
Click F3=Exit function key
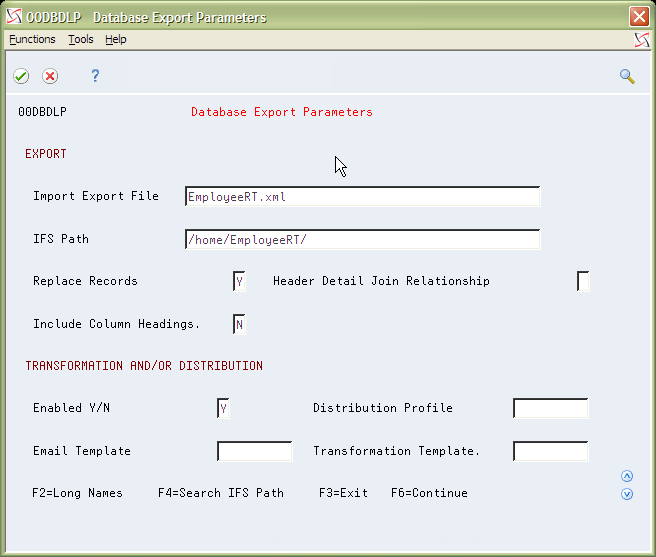point(343,493)
